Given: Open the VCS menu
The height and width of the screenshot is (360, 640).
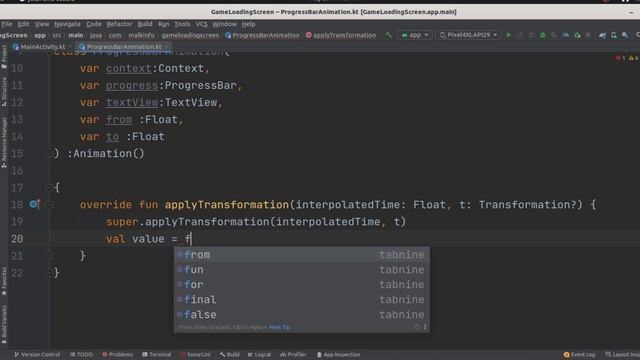Looking at the screenshot, I should pos(201,24).
